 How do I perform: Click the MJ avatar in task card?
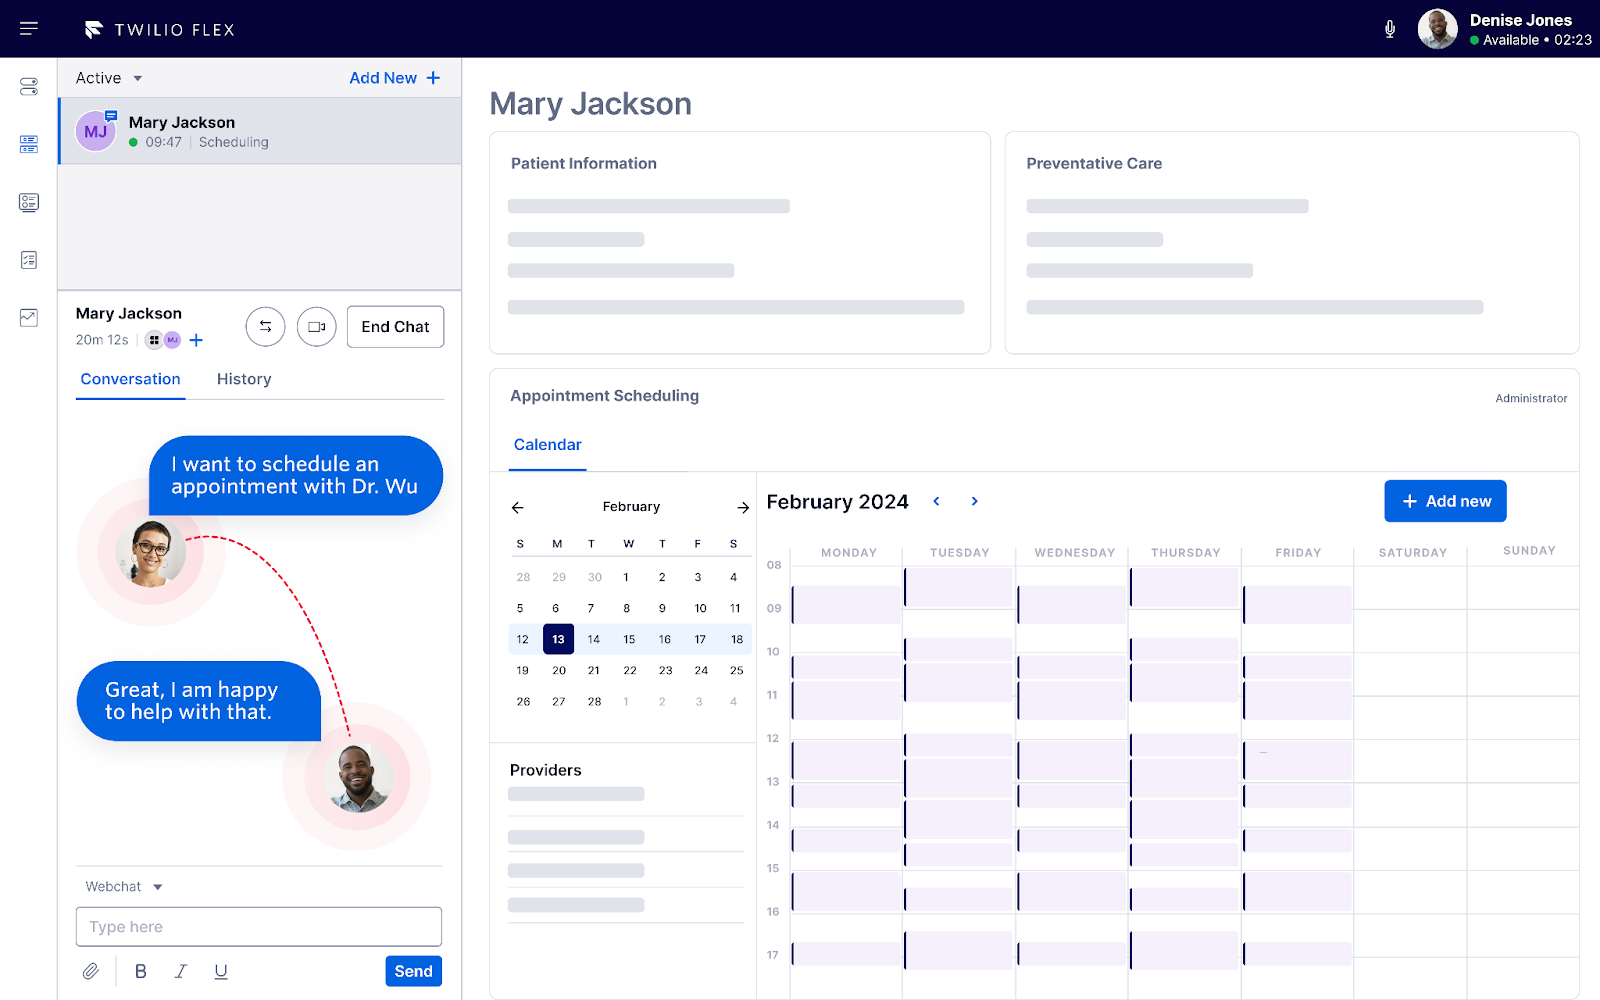96,131
